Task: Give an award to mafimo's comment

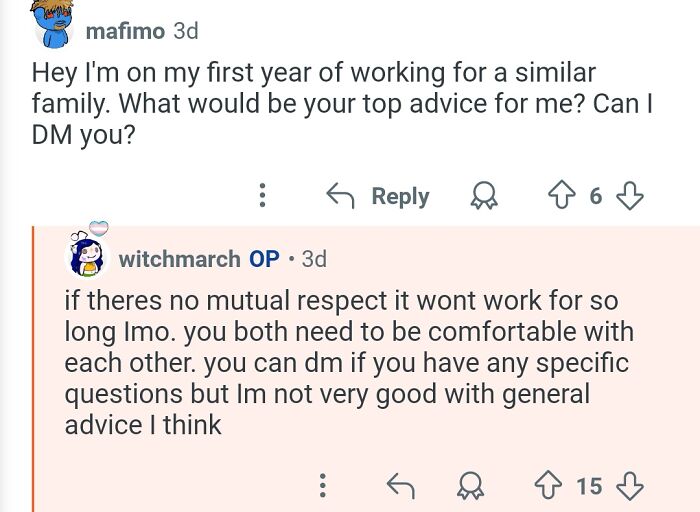Action: [486, 196]
